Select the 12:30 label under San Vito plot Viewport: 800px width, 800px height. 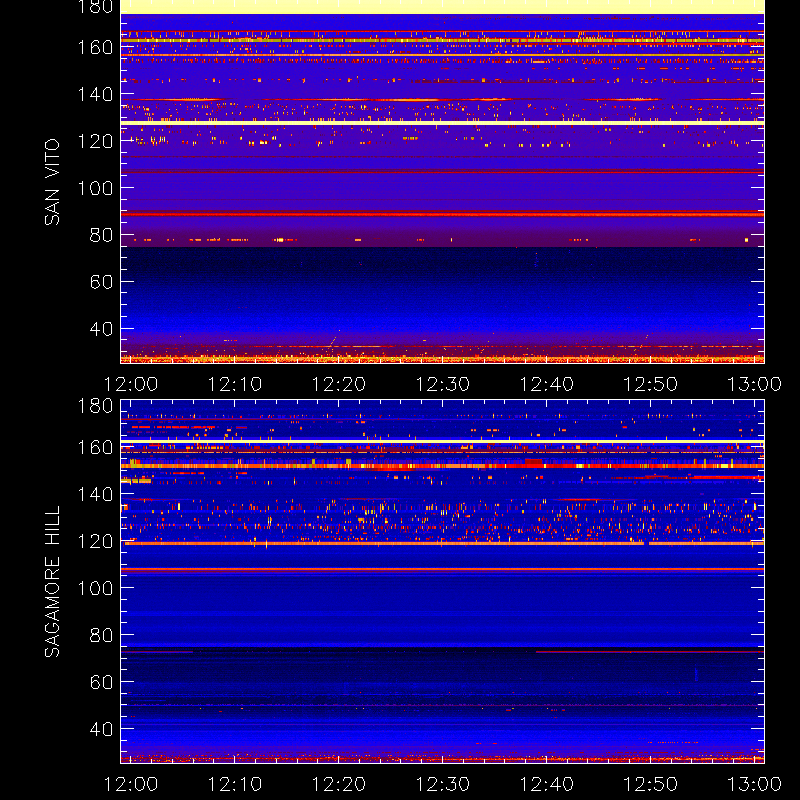(x=442, y=384)
